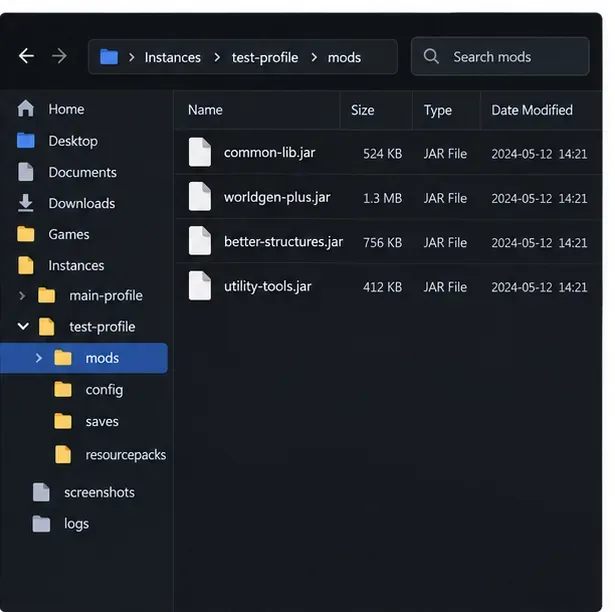Click the 524 KB size cell
The image size is (615, 612).
point(382,154)
